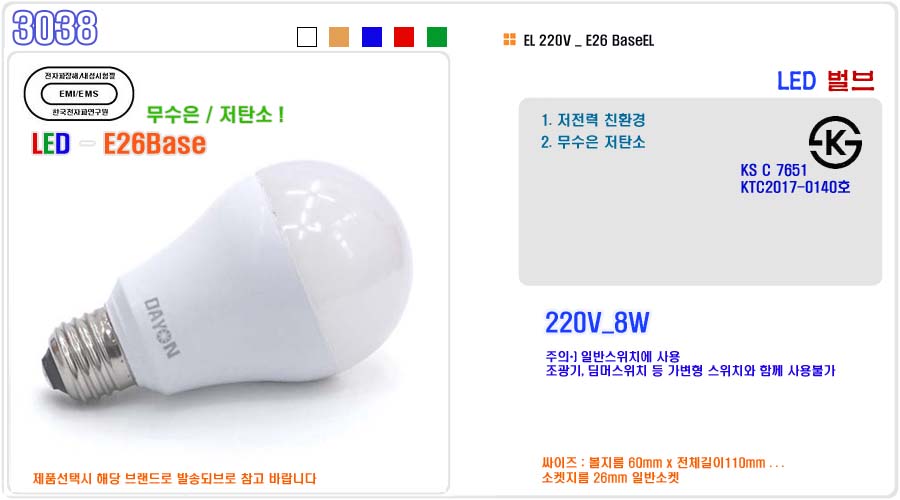This screenshot has height=500, width=900.
Task: Click the LED 벌브 heading
Action: pyautogui.click(x=825, y=81)
